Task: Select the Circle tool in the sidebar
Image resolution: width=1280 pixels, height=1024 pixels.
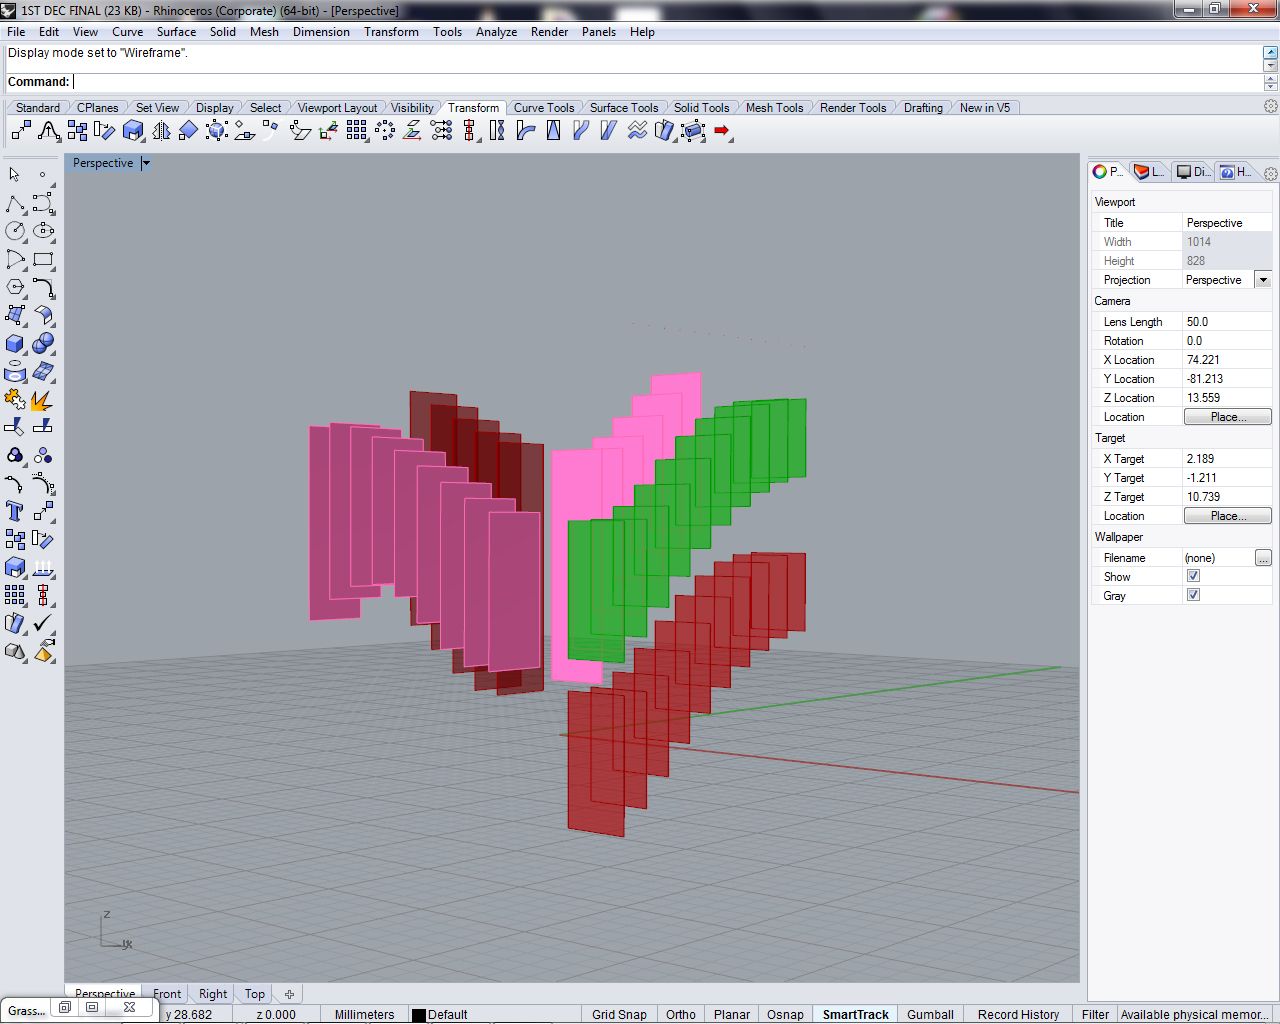Action: 16,231
